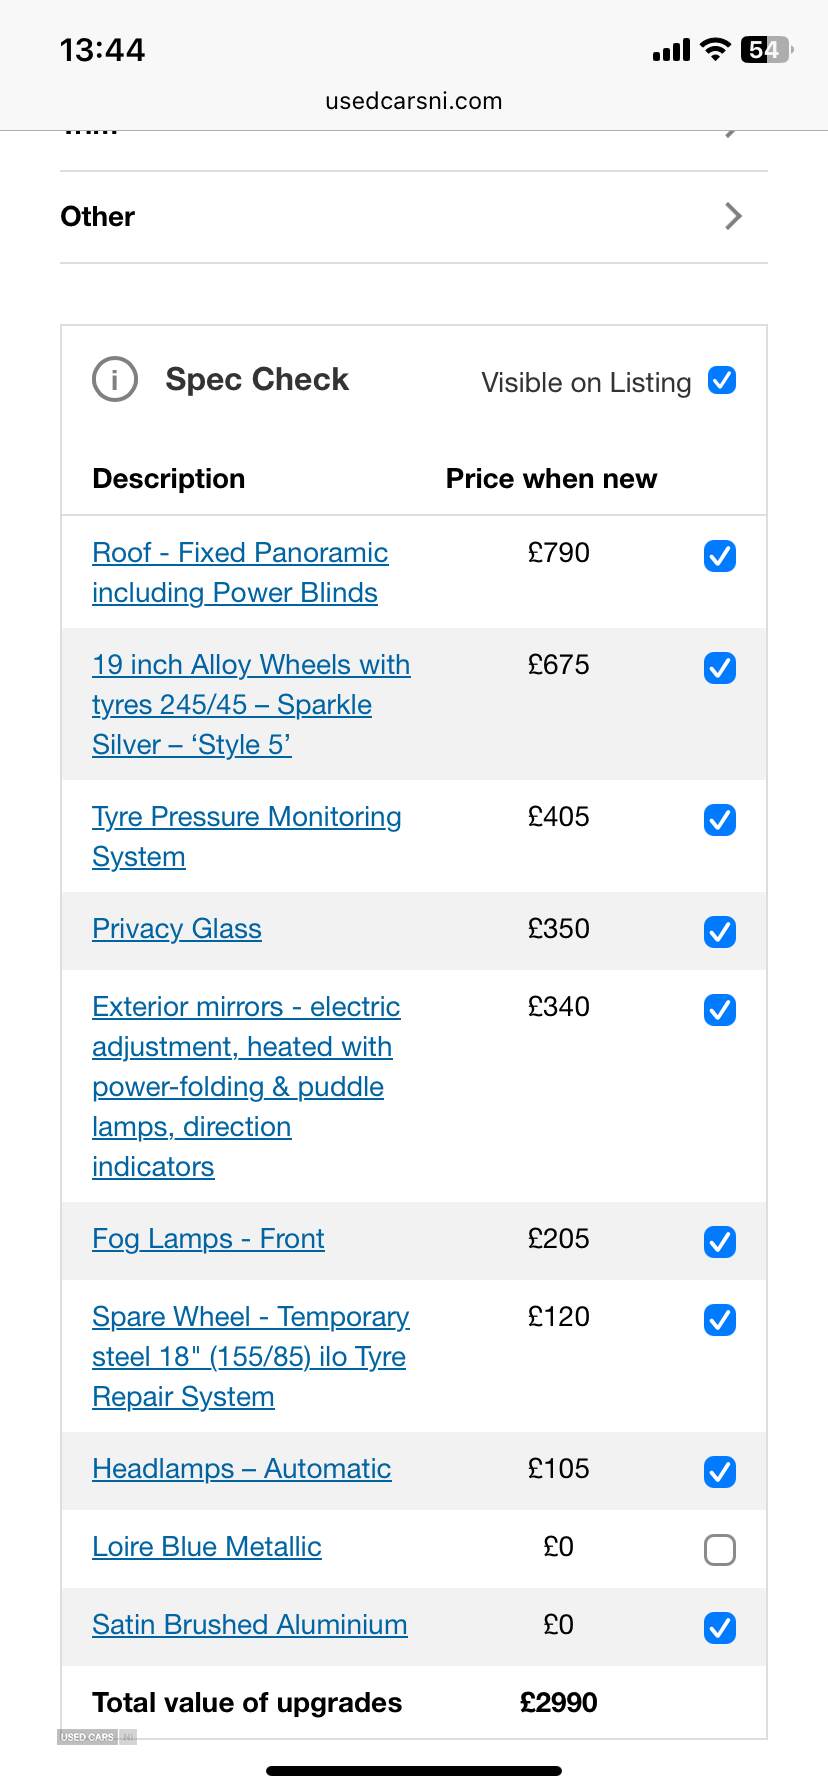The width and height of the screenshot is (828, 1792).
Task: Tap the usedcarsni.com address bar
Action: click(414, 101)
